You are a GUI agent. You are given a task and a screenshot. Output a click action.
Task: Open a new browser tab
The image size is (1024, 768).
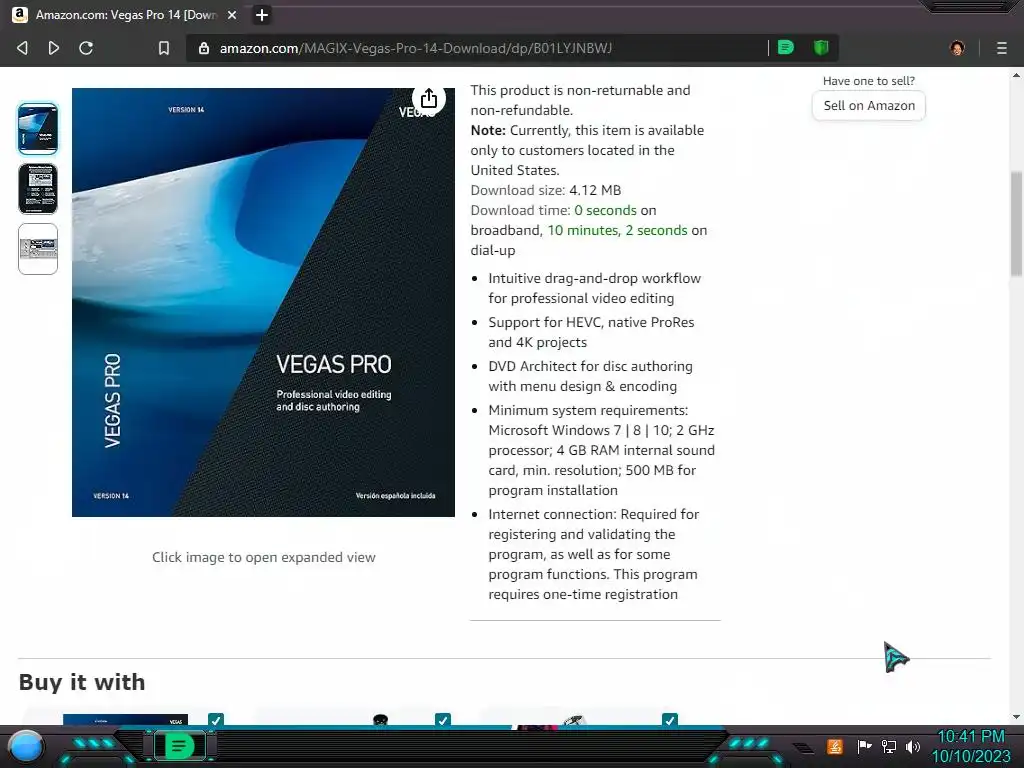(x=262, y=14)
